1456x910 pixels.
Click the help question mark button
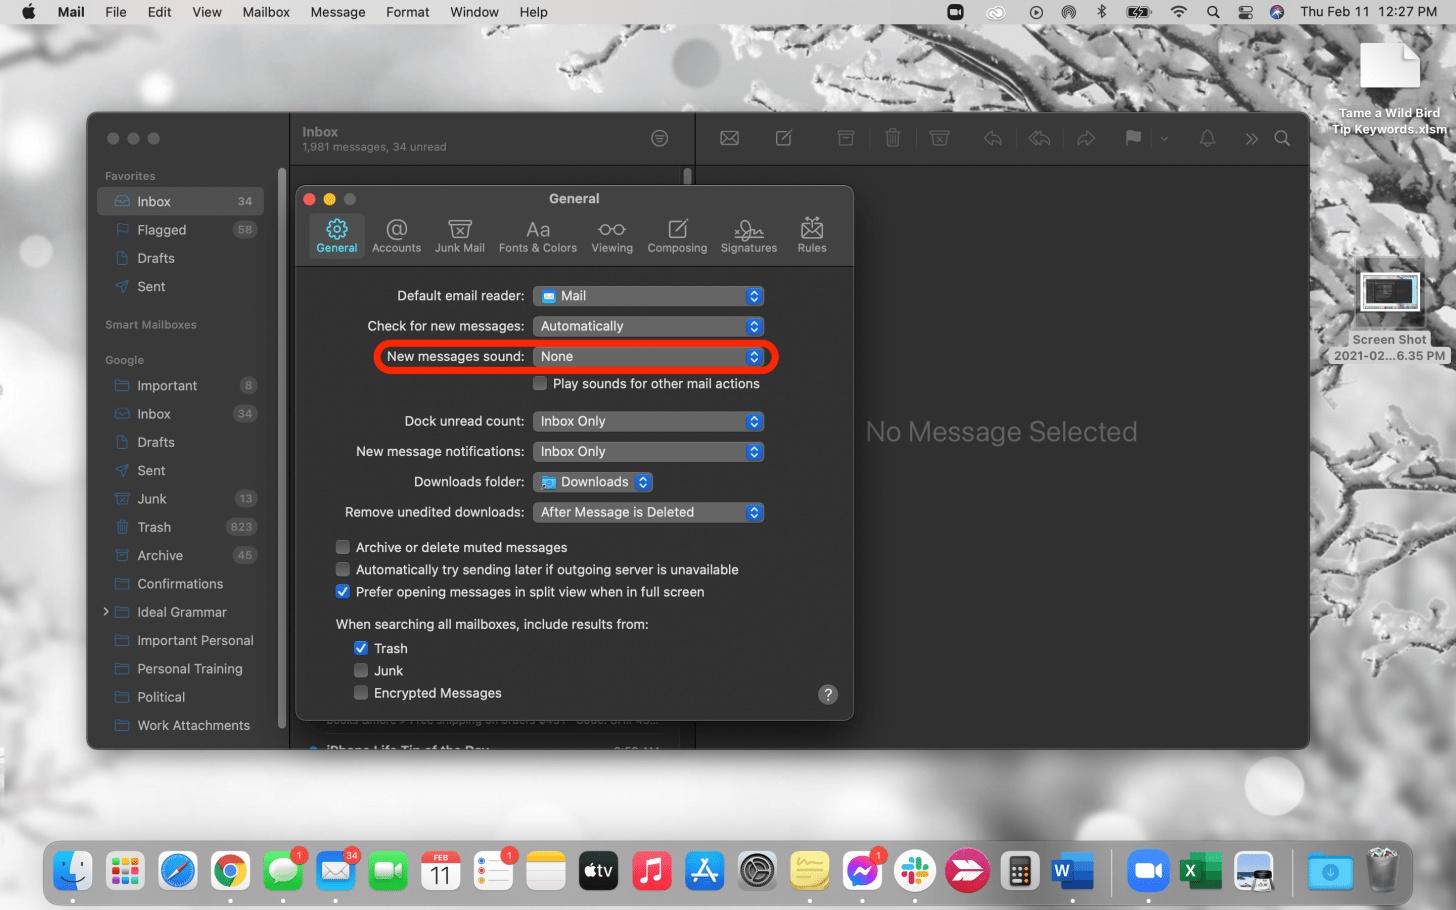click(827, 693)
